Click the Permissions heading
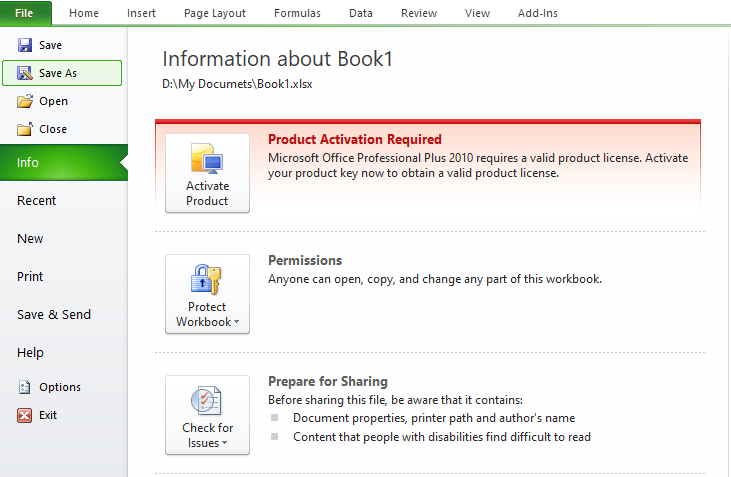 tap(305, 260)
